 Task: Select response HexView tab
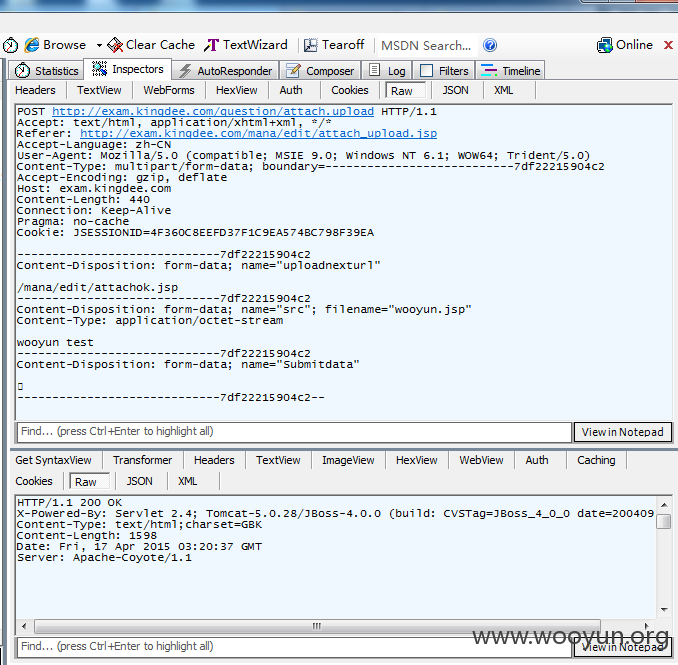click(x=416, y=460)
